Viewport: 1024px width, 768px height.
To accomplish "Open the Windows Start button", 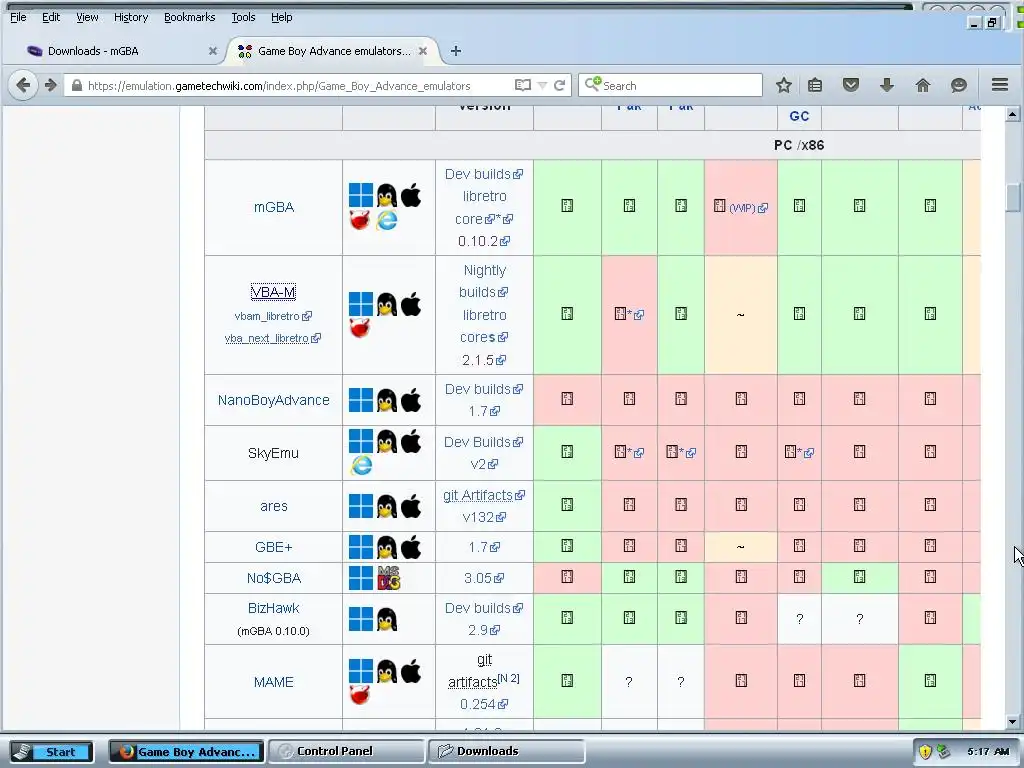I will 50,752.
